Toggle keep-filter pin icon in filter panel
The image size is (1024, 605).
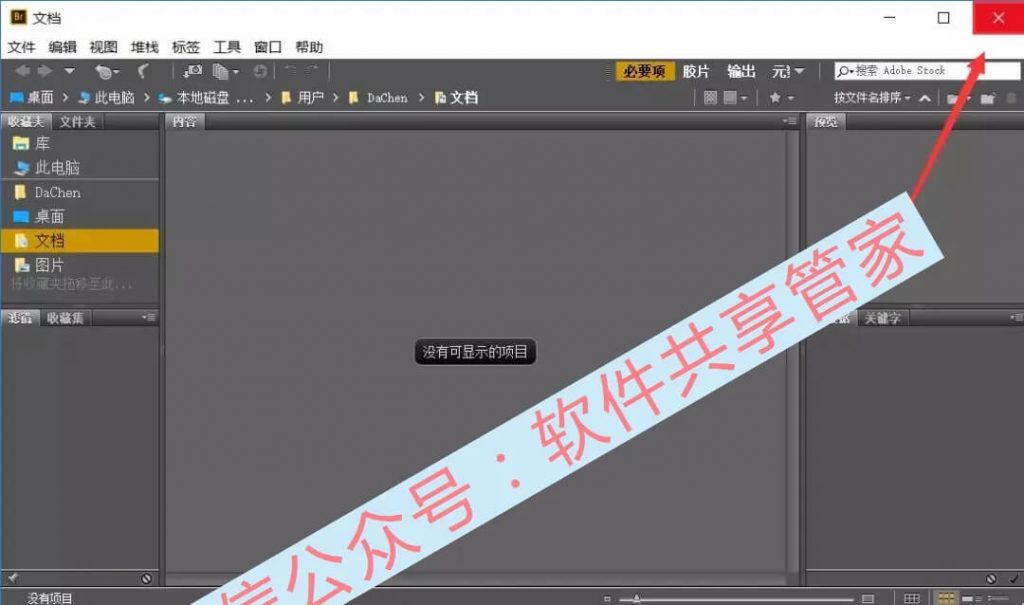(12, 578)
